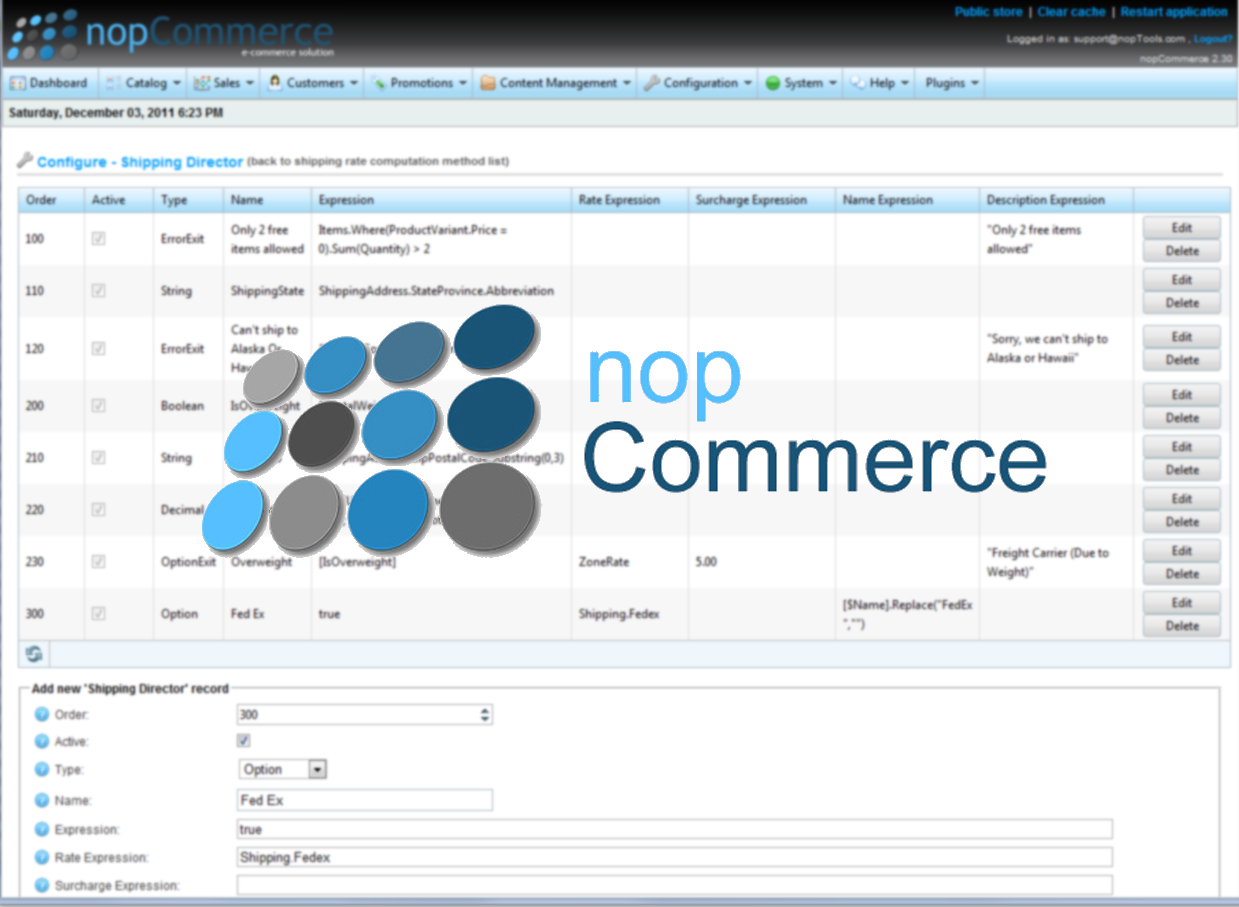This screenshot has width=1239, height=907.
Task: Delete the row with order 100
Action: coord(1182,251)
